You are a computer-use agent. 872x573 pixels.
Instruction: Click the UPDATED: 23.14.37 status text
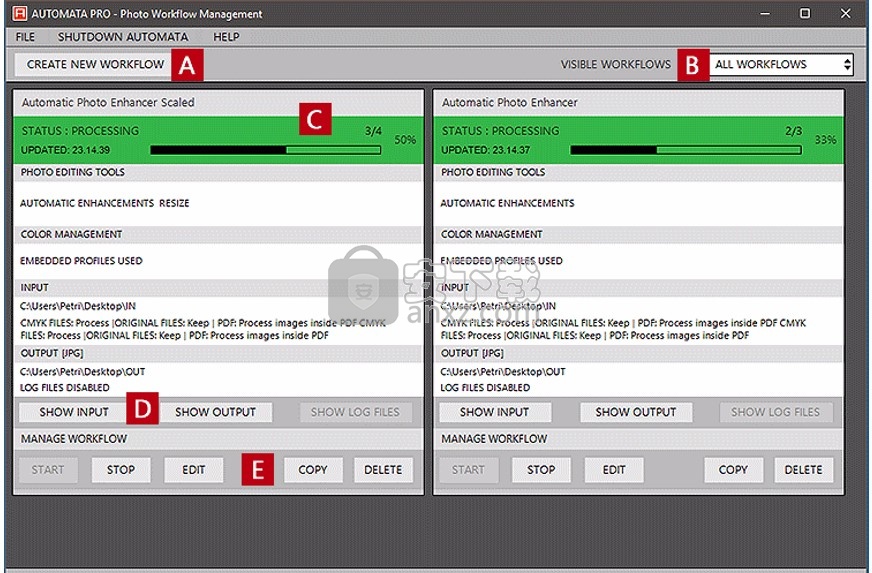[x=486, y=150]
